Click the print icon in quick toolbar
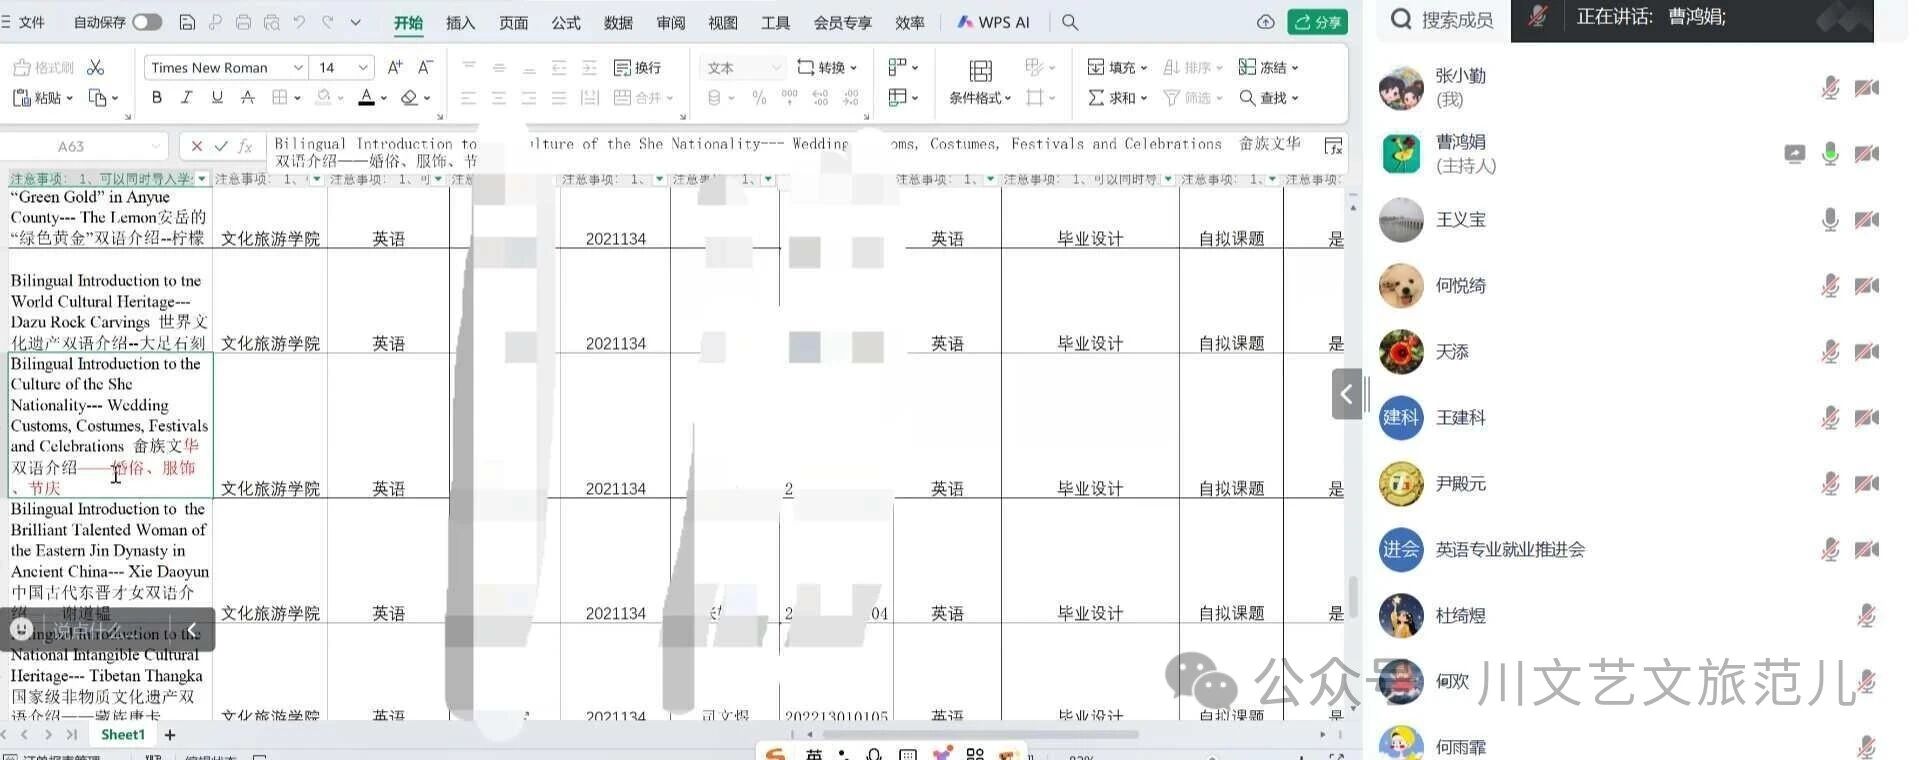The height and width of the screenshot is (760, 1919). tap(243, 22)
